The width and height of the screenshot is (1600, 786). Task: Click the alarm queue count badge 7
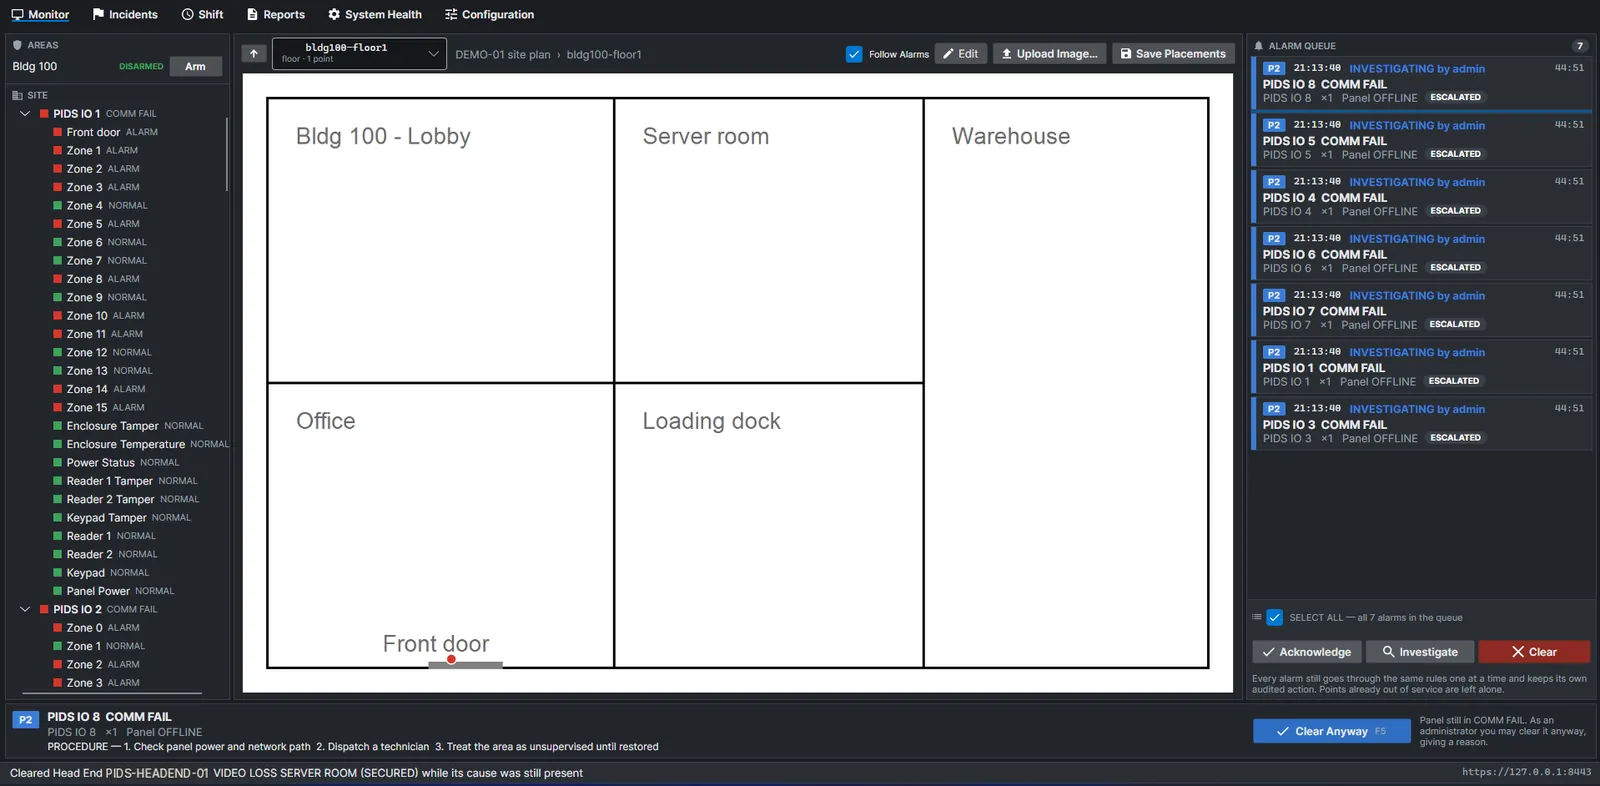click(1580, 46)
